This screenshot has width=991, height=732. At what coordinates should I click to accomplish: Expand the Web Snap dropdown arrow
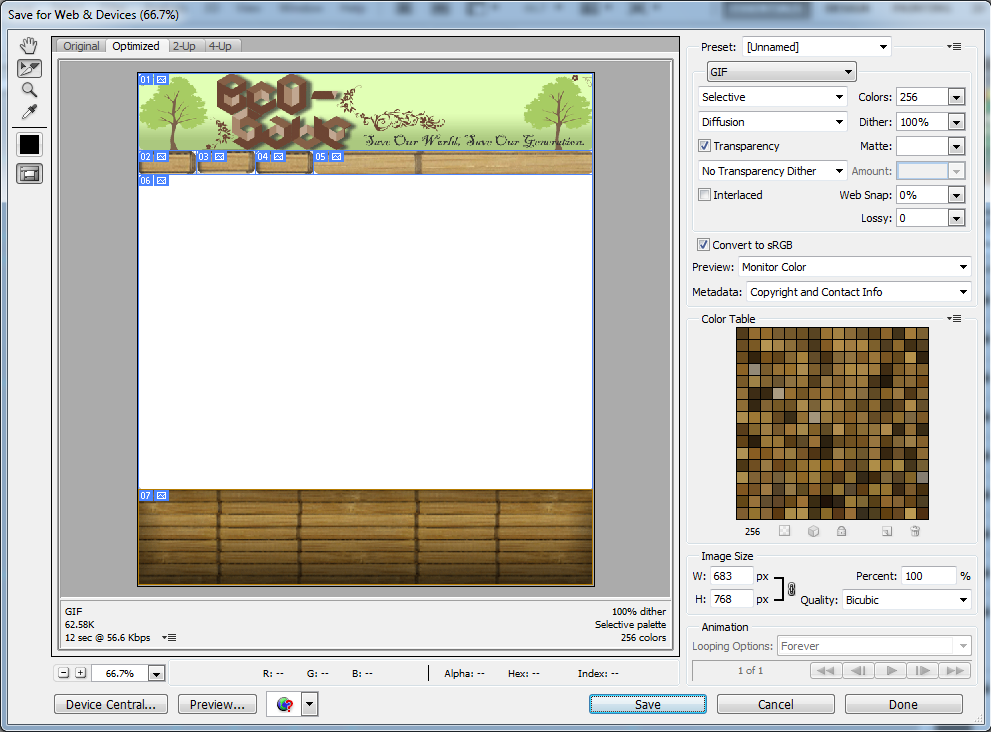click(956, 195)
